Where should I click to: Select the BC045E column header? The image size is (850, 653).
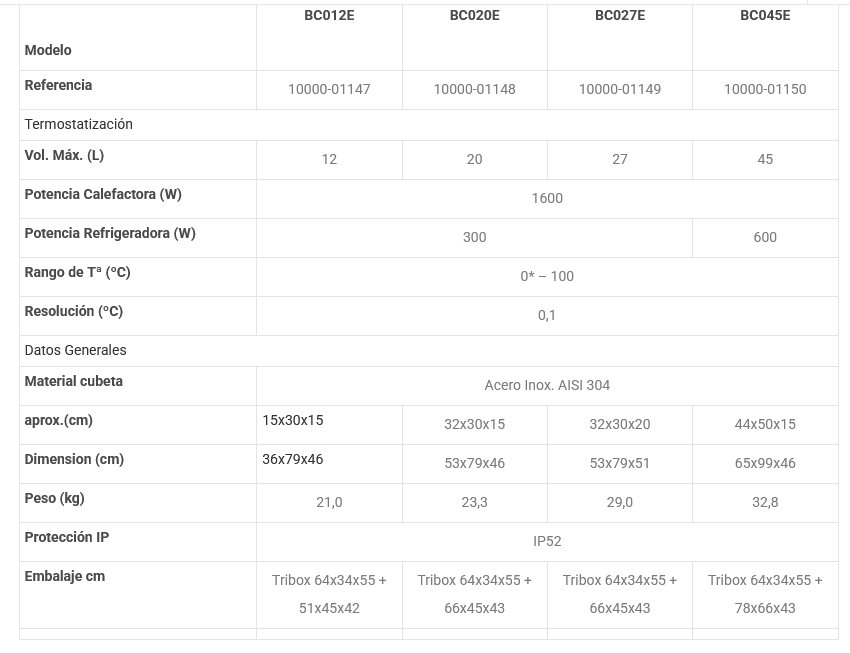click(x=765, y=16)
